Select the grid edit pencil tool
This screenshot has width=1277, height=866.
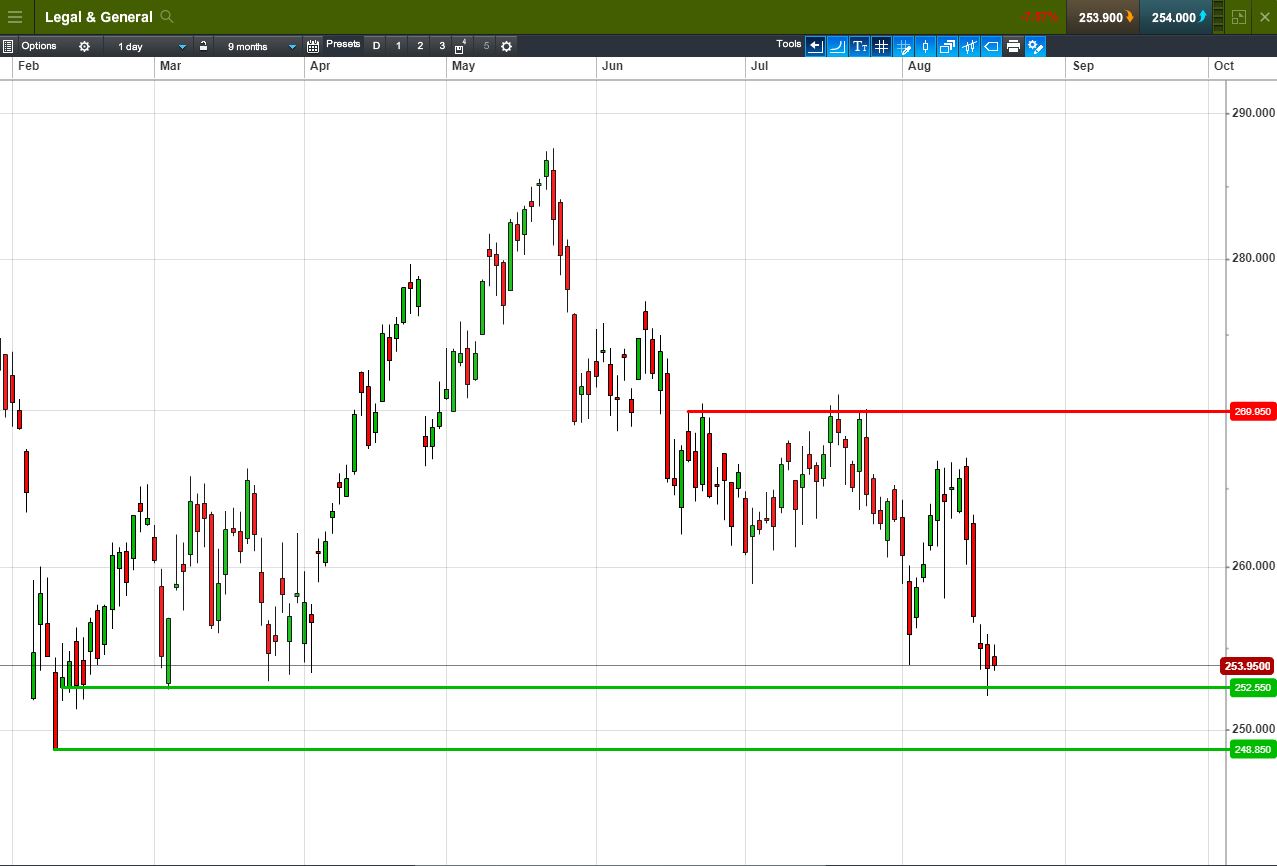(903, 46)
